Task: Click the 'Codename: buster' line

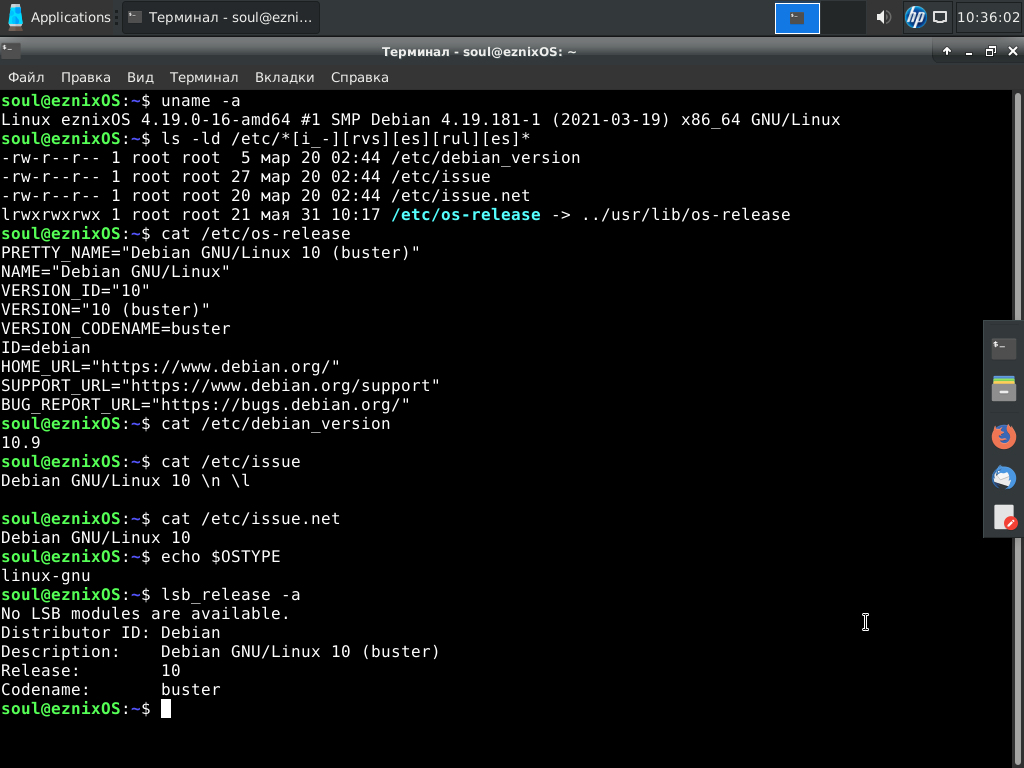Action: [x=110, y=690]
